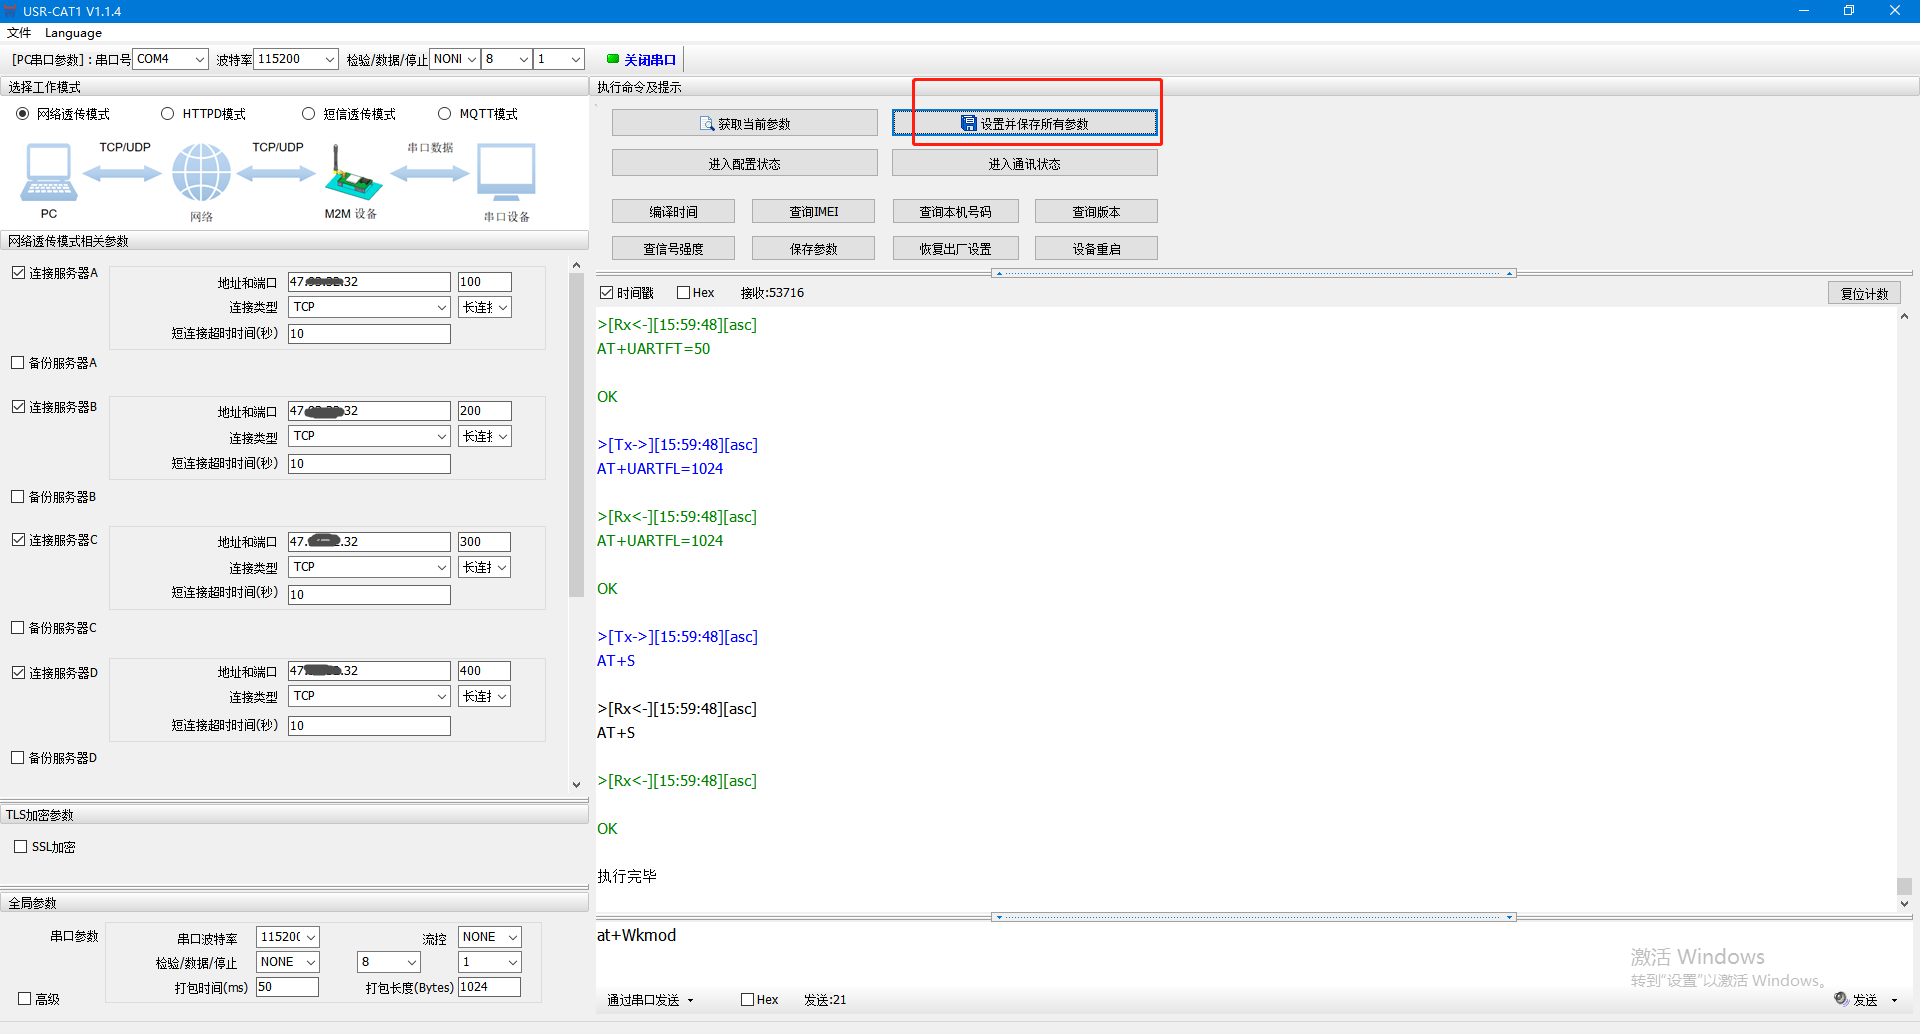Click the M2M device icon
The width and height of the screenshot is (1920, 1034).
point(351,176)
